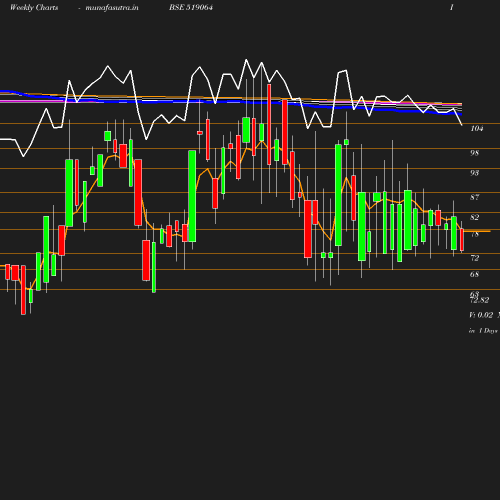Click the '68' price axis label

[x=474, y=274]
